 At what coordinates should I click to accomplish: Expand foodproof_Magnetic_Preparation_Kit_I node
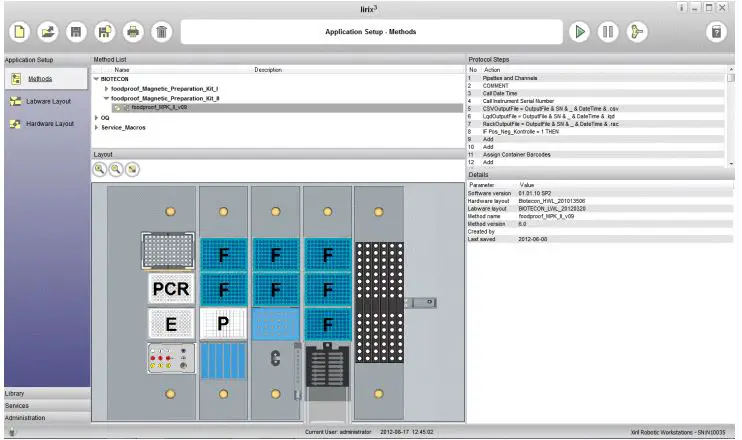[106, 89]
